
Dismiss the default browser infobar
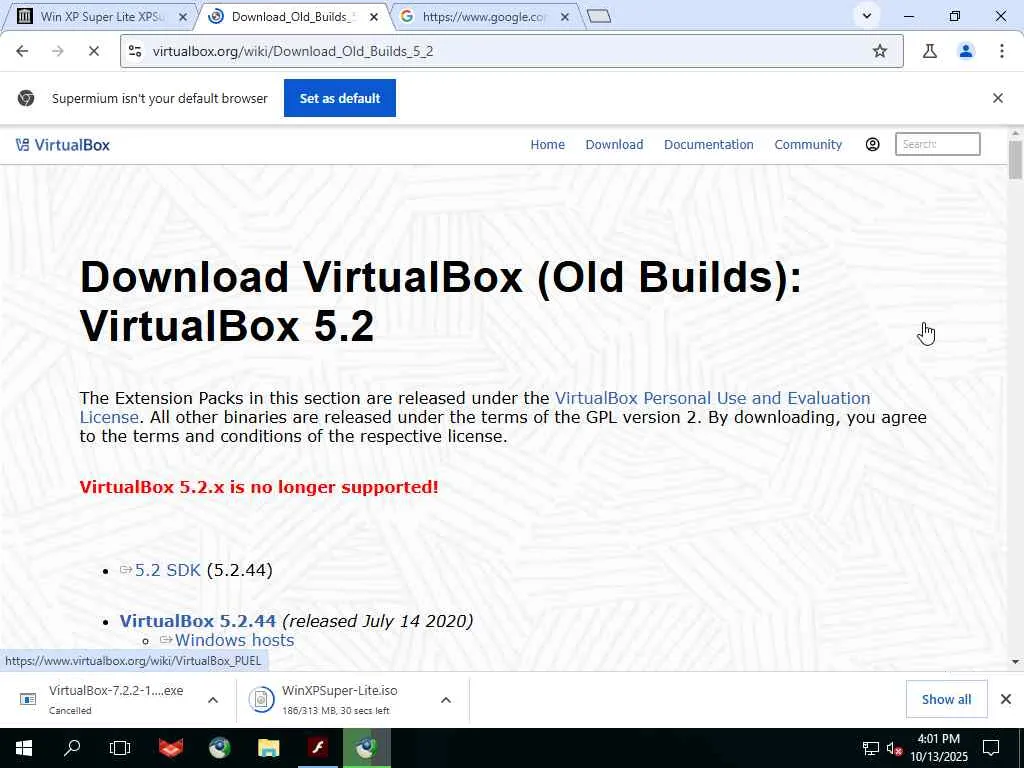coord(997,98)
